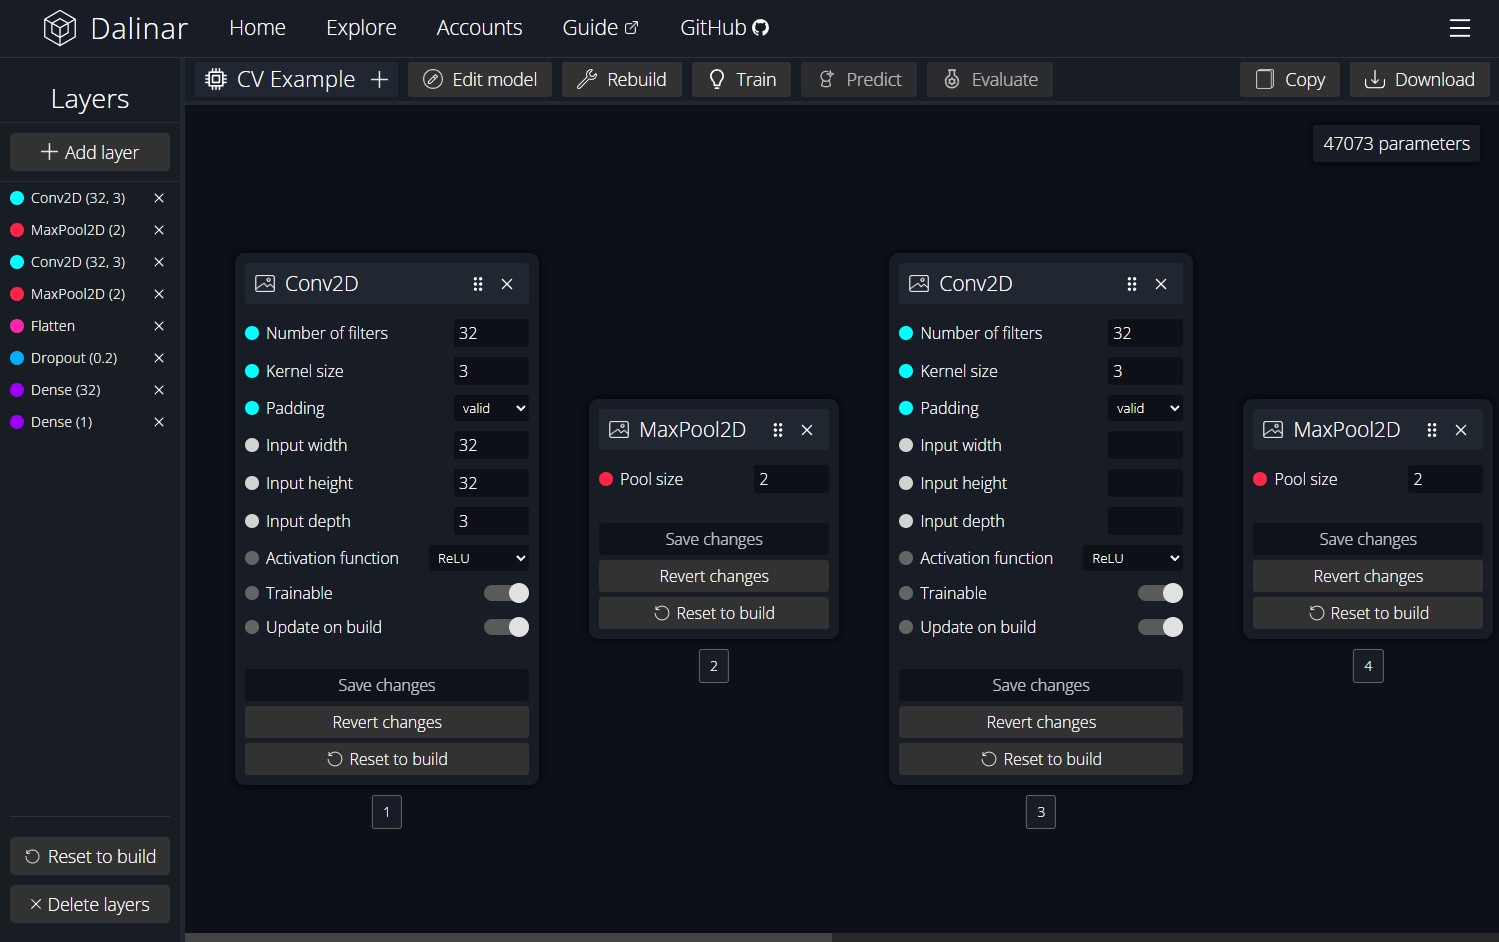Turn off Trainable on the second Conv2D card
1499x942 pixels.
[1160, 593]
